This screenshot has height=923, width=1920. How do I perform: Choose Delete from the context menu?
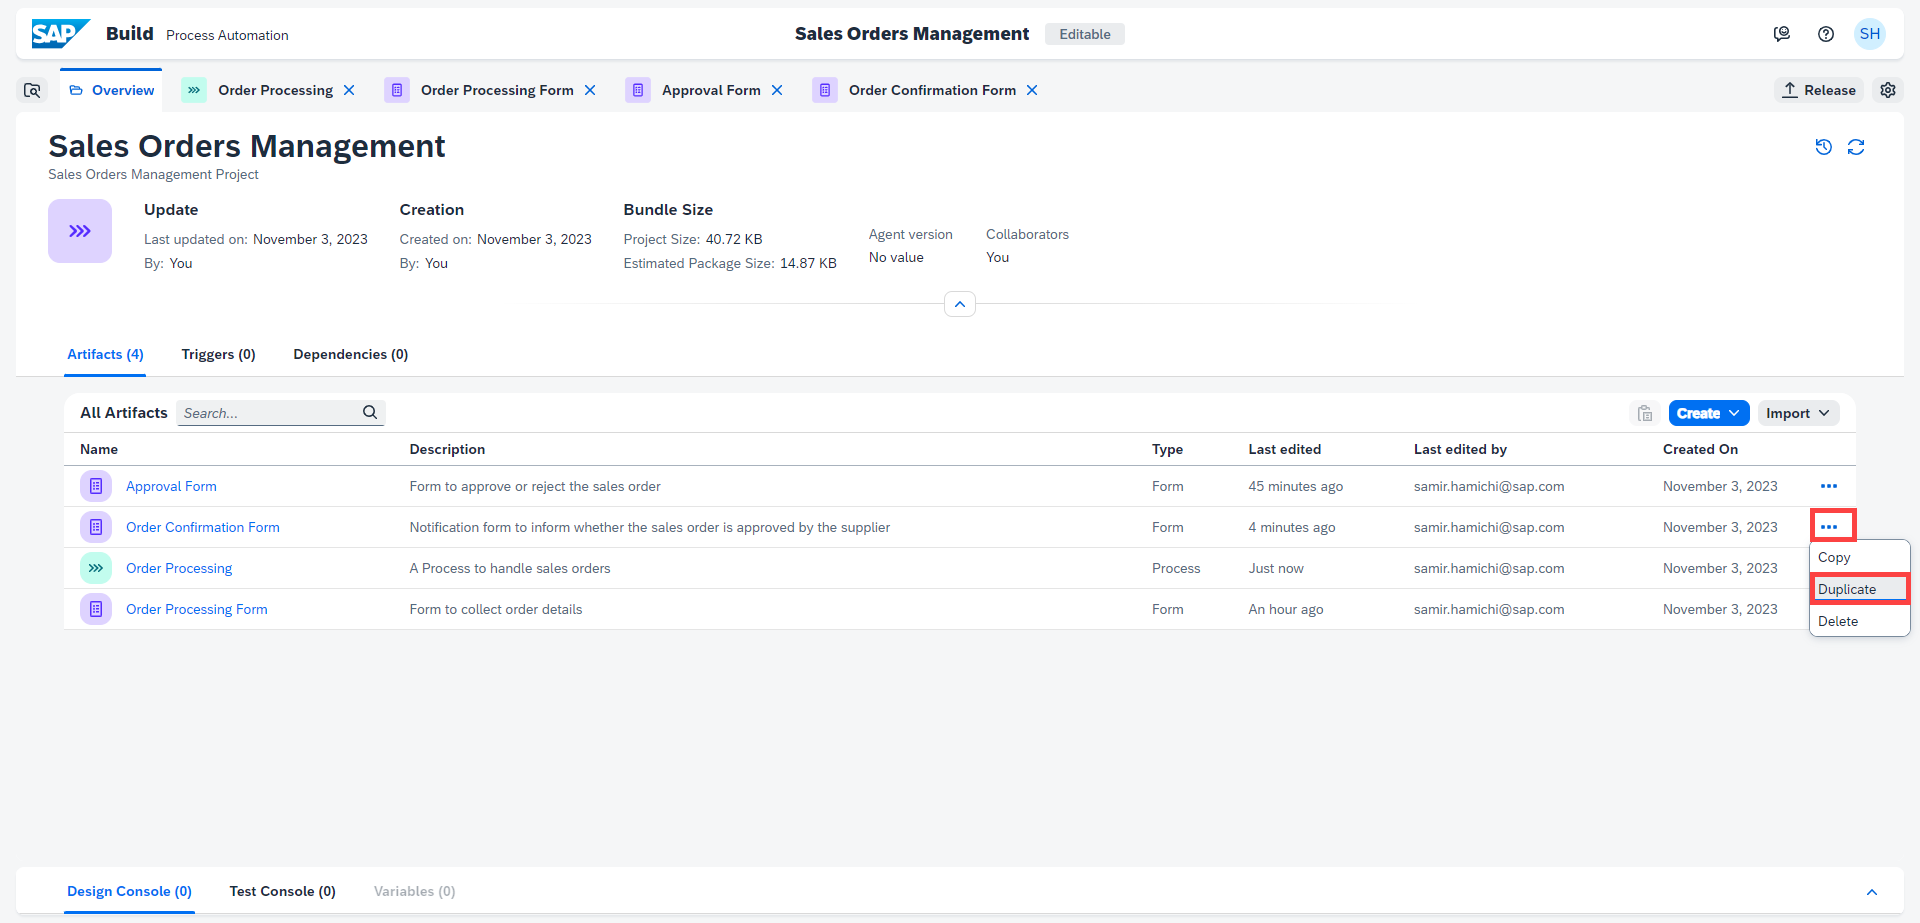(1860, 621)
